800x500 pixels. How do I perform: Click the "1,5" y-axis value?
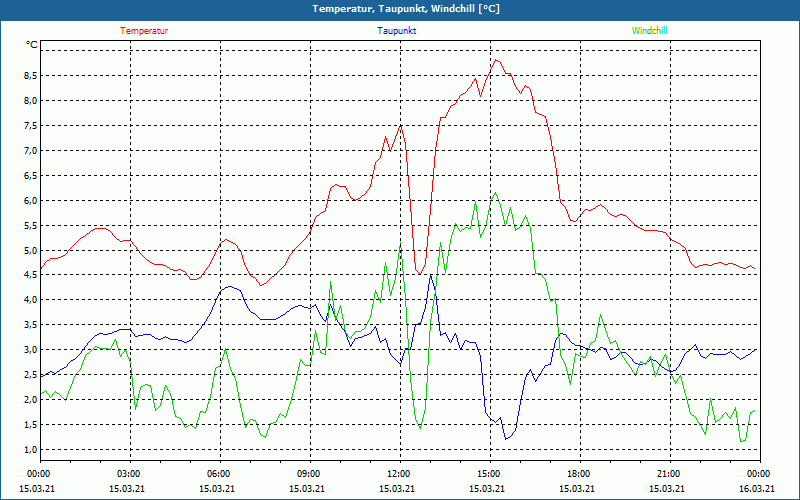point(32,424)
